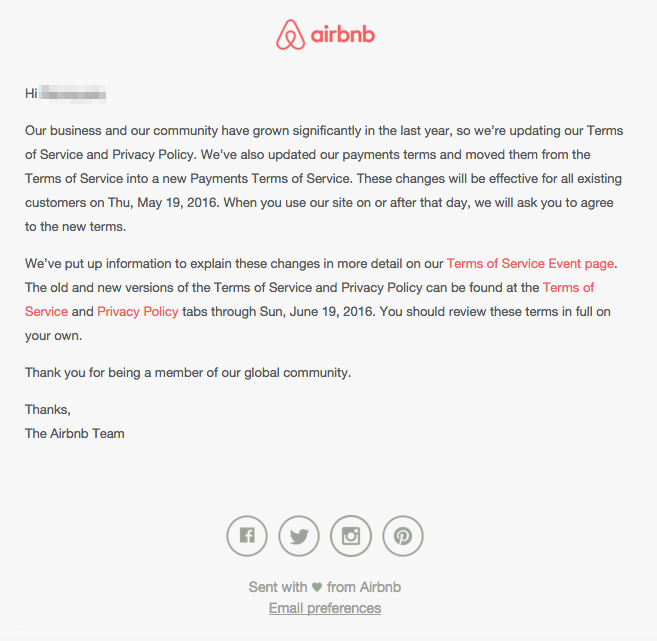Open the Privacy Policy link
The width and height of the screenshot is (657, 641).
[138, 312]
